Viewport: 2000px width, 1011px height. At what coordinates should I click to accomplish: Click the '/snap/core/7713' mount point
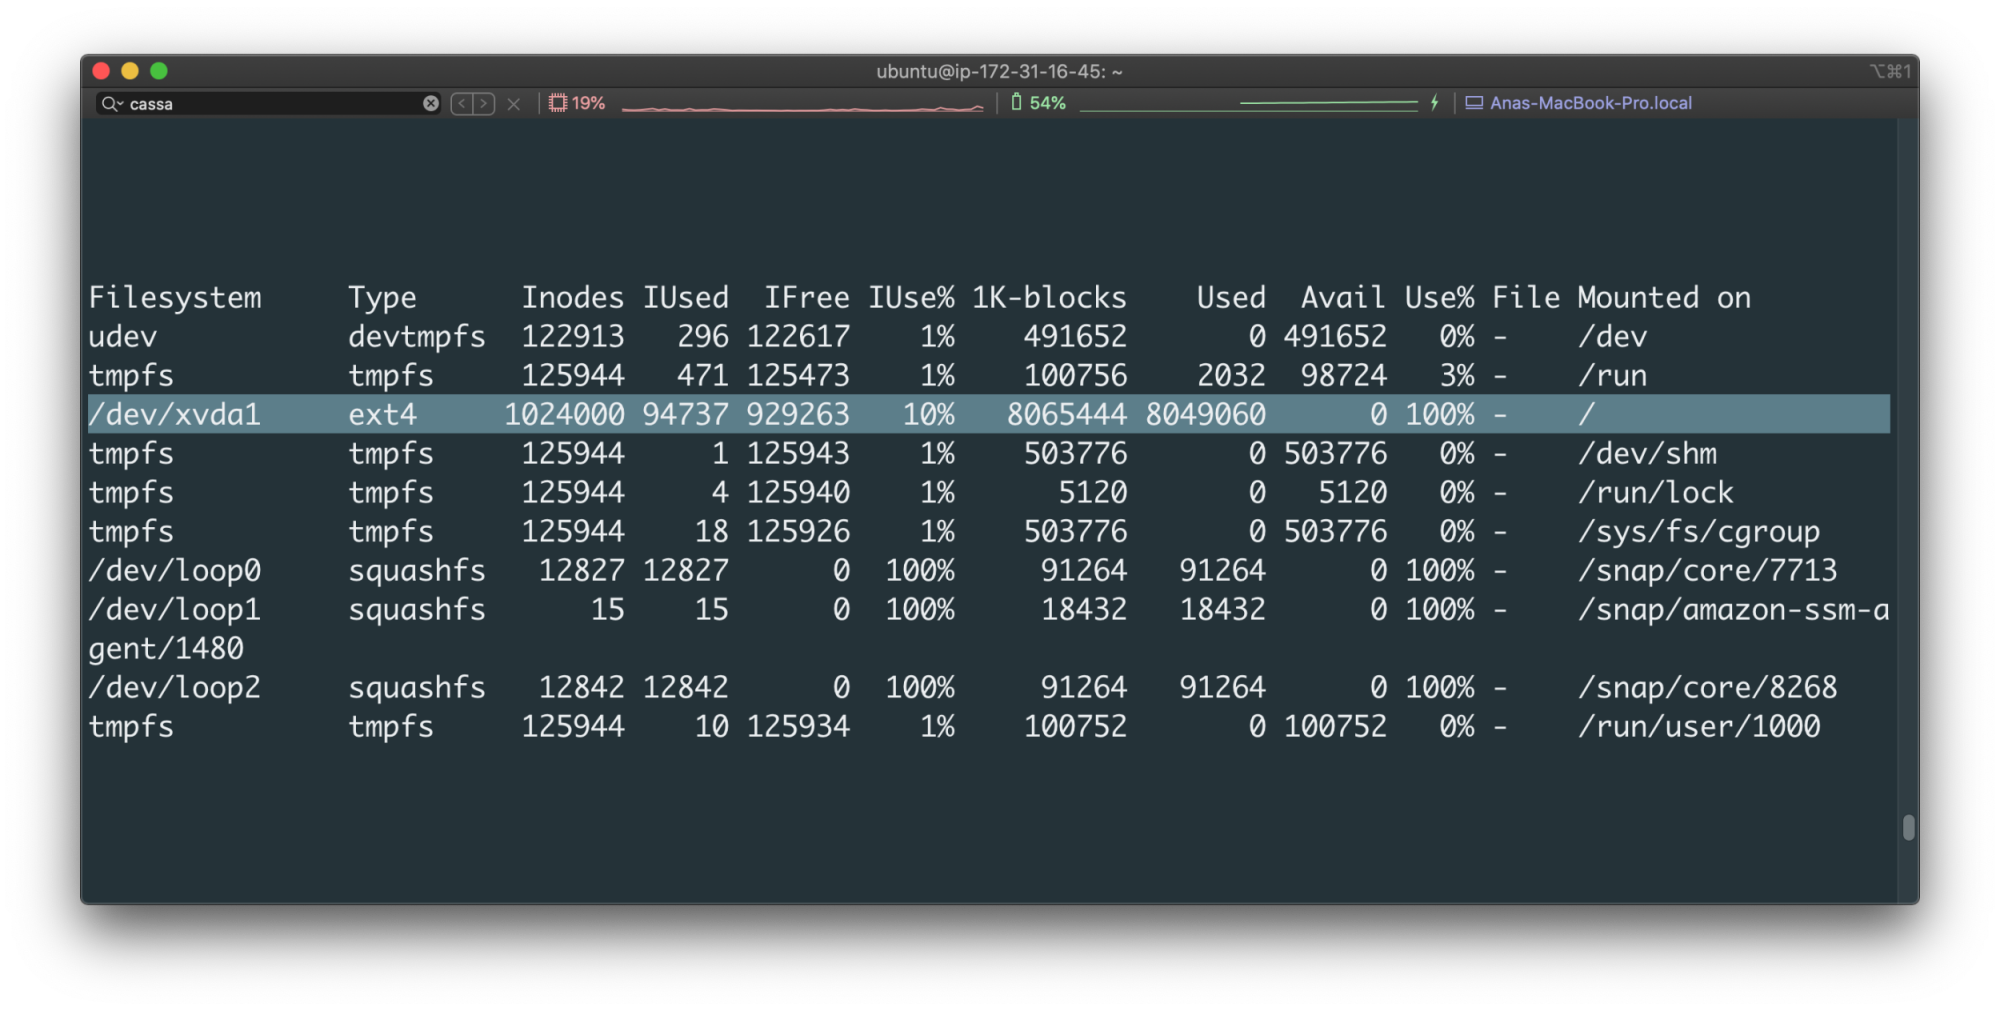point(1708,571)
